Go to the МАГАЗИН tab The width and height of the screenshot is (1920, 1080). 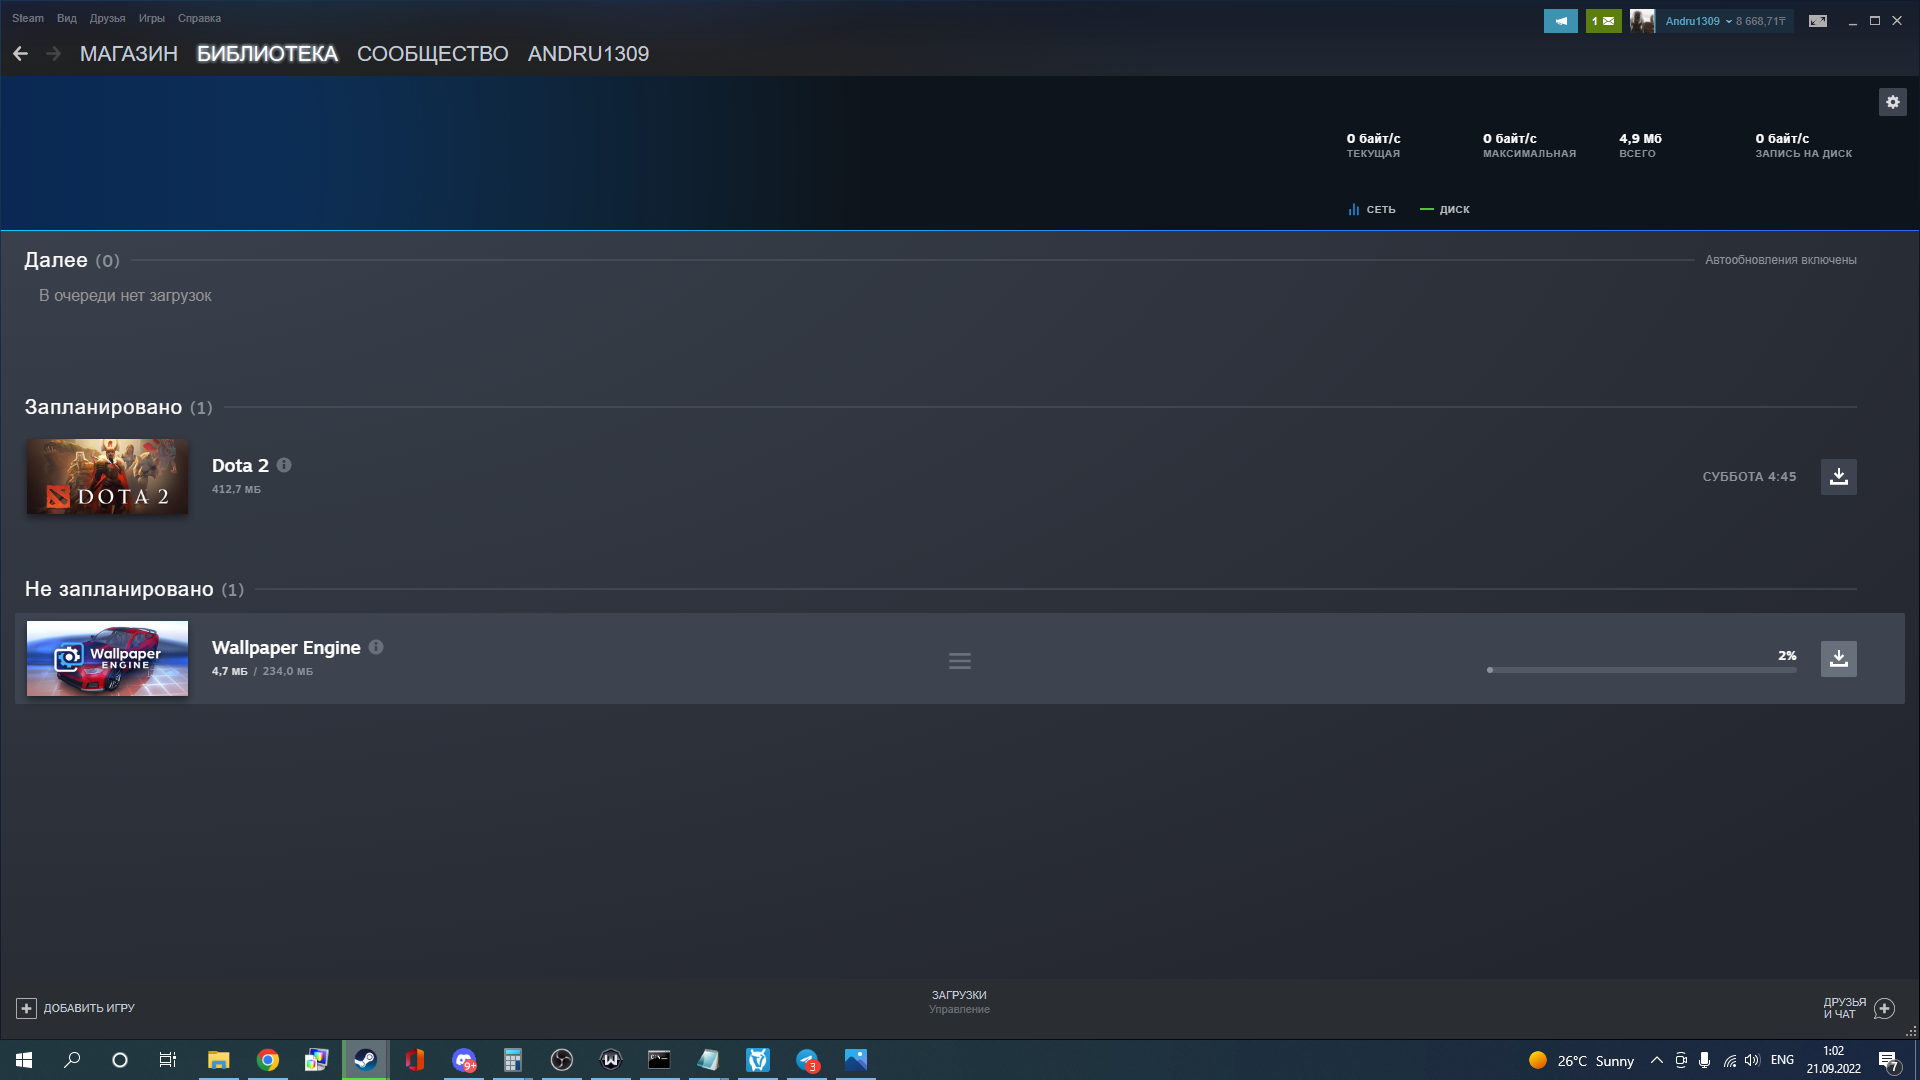coord(129,54)
